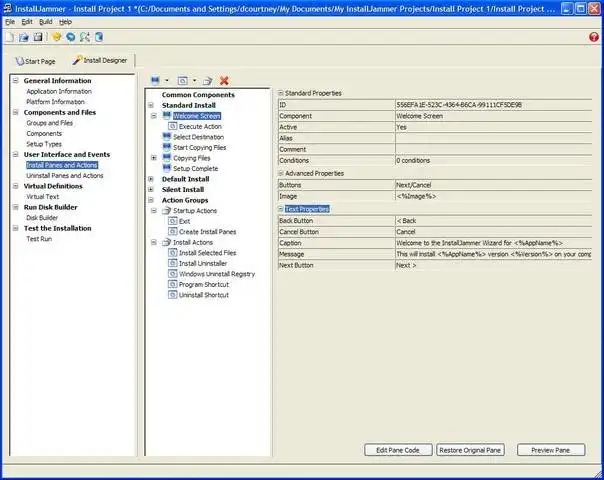Click the yellow hand toolbar icon
Image resolution: width=604 pixels, height=480 pixels.
[57, 37]
